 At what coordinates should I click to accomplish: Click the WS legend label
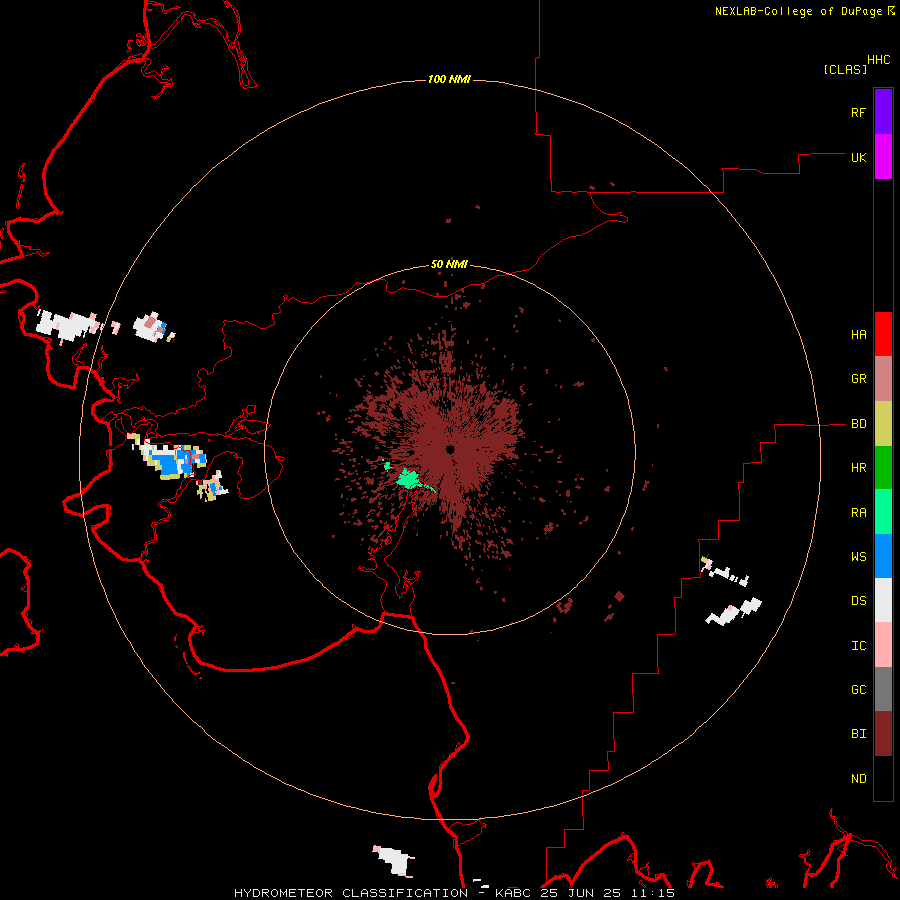858,556
